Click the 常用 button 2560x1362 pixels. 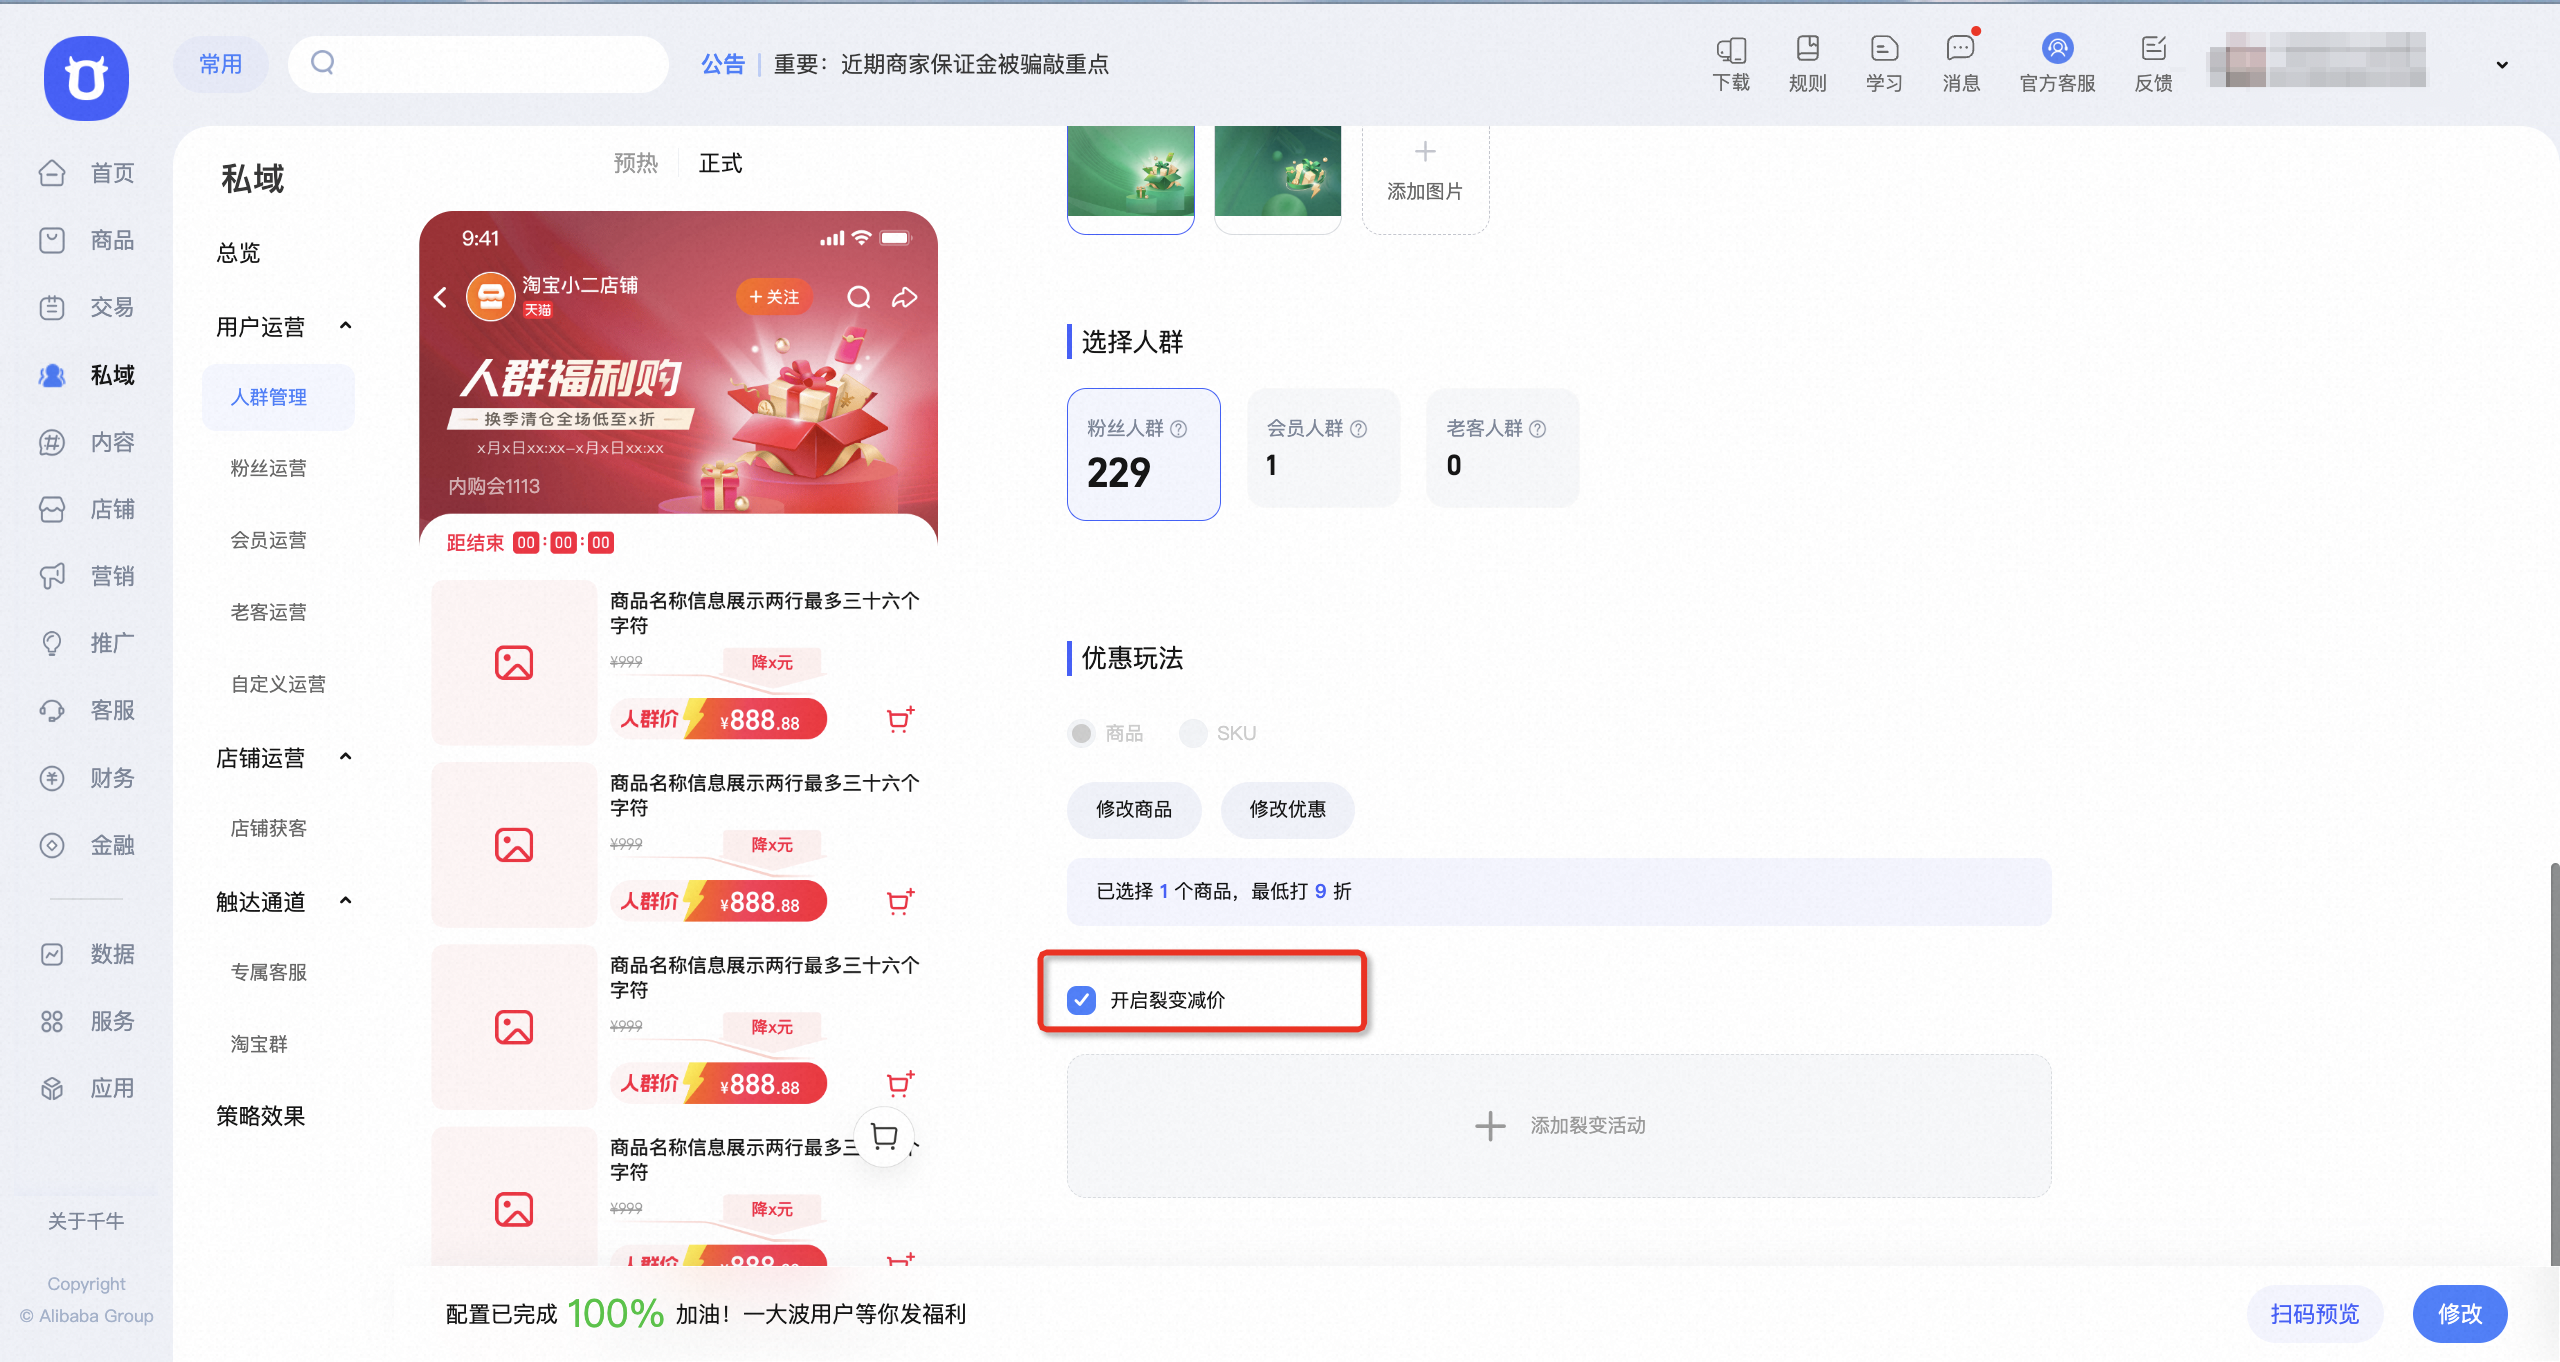point(221,64)
